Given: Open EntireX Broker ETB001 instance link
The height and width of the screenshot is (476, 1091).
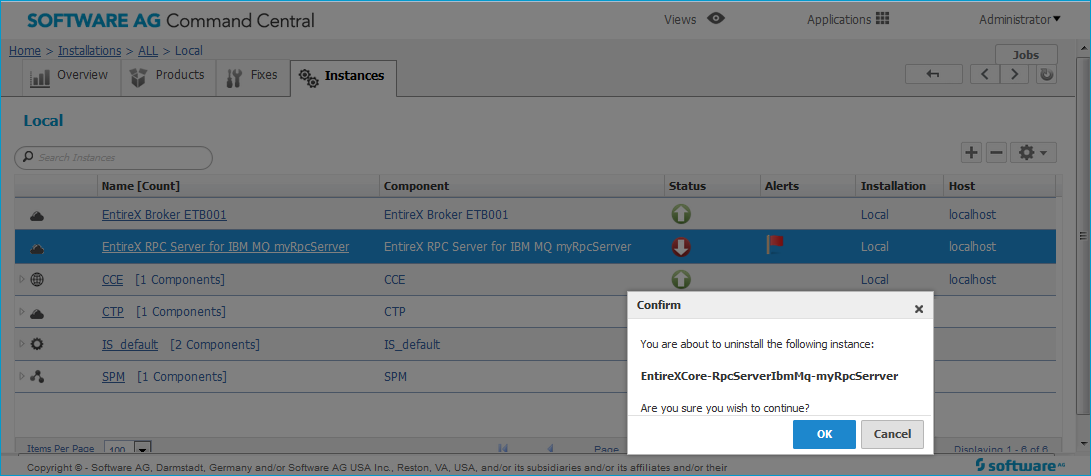Looking at the screenshot, I should pyautogui.click(x=164, y=214).
